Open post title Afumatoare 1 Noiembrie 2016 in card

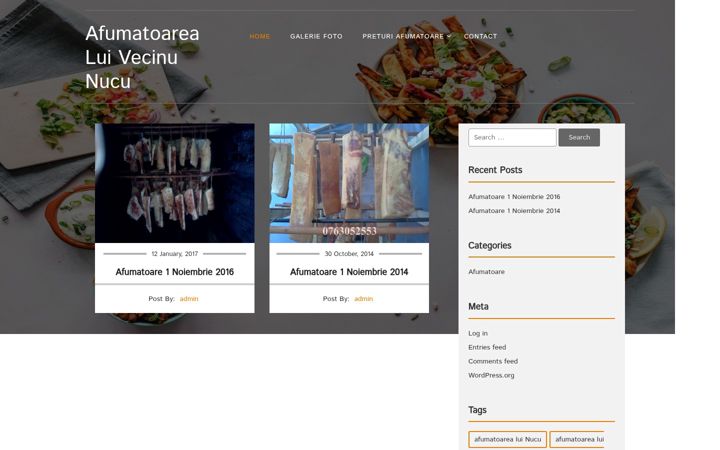click(x=174, y=272)
